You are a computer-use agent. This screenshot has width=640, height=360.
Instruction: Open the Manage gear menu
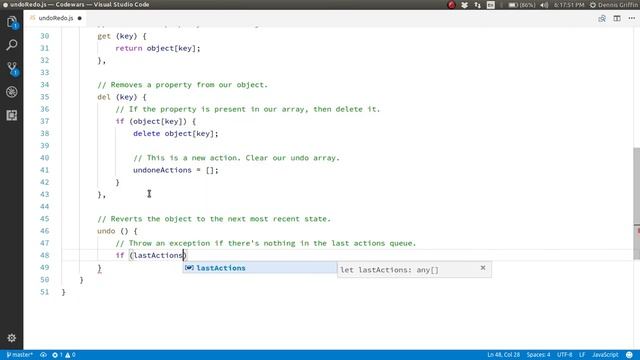coord(11,338)
